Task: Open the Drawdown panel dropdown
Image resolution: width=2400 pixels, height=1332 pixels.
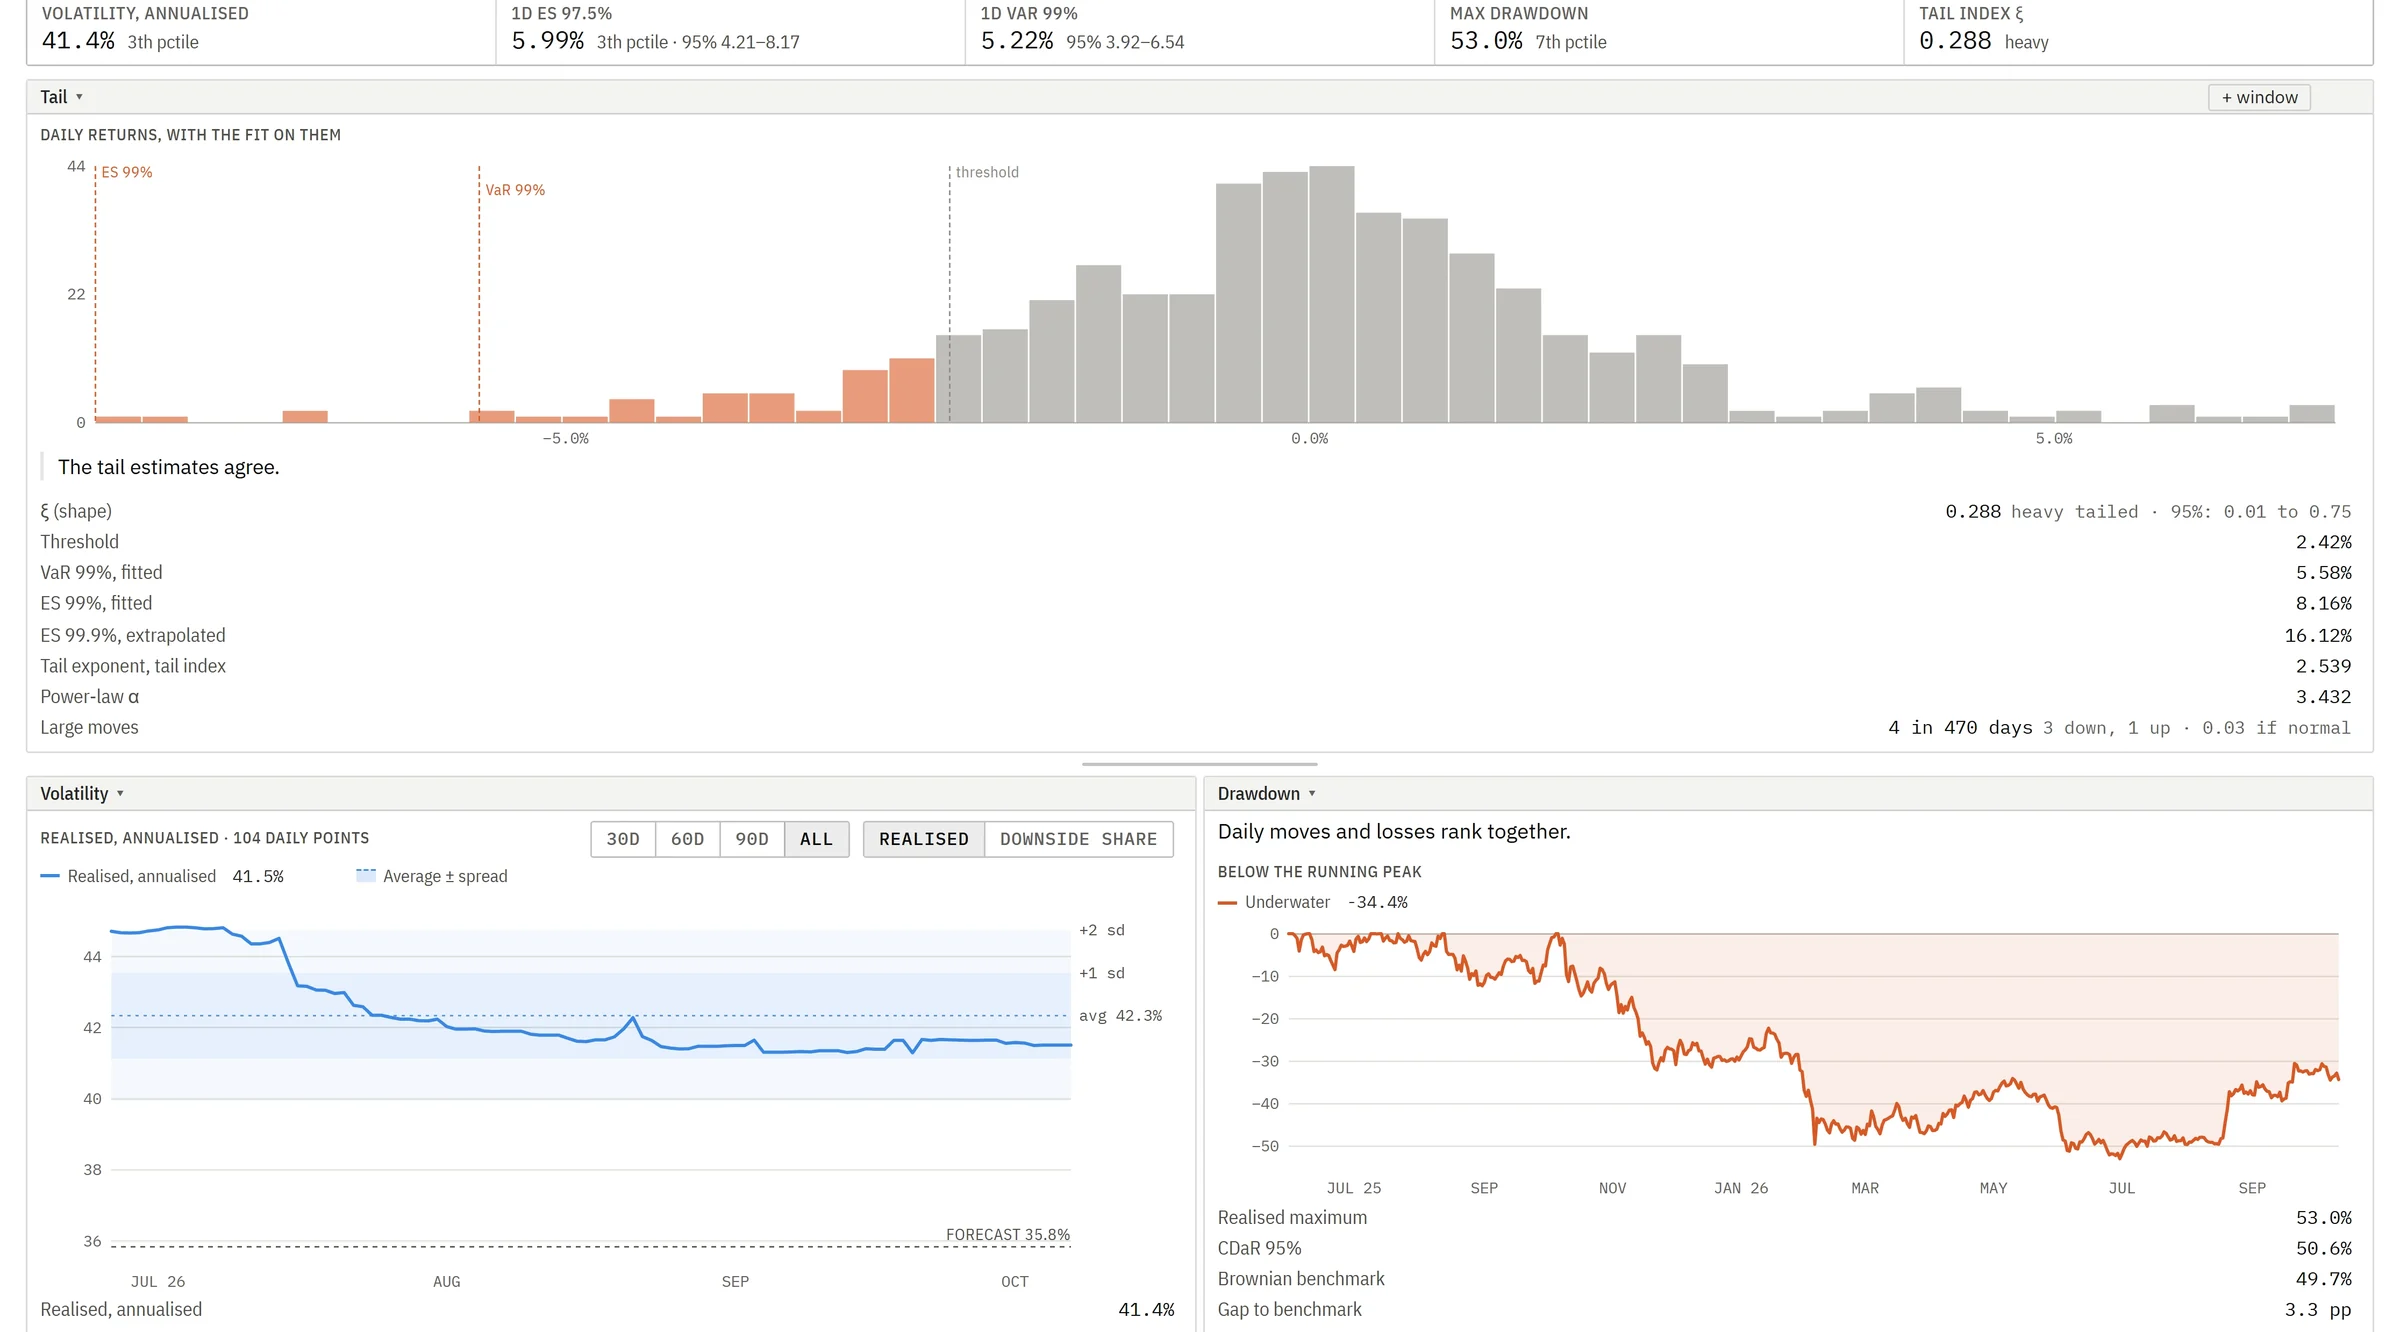Action: pos(1266,794)
